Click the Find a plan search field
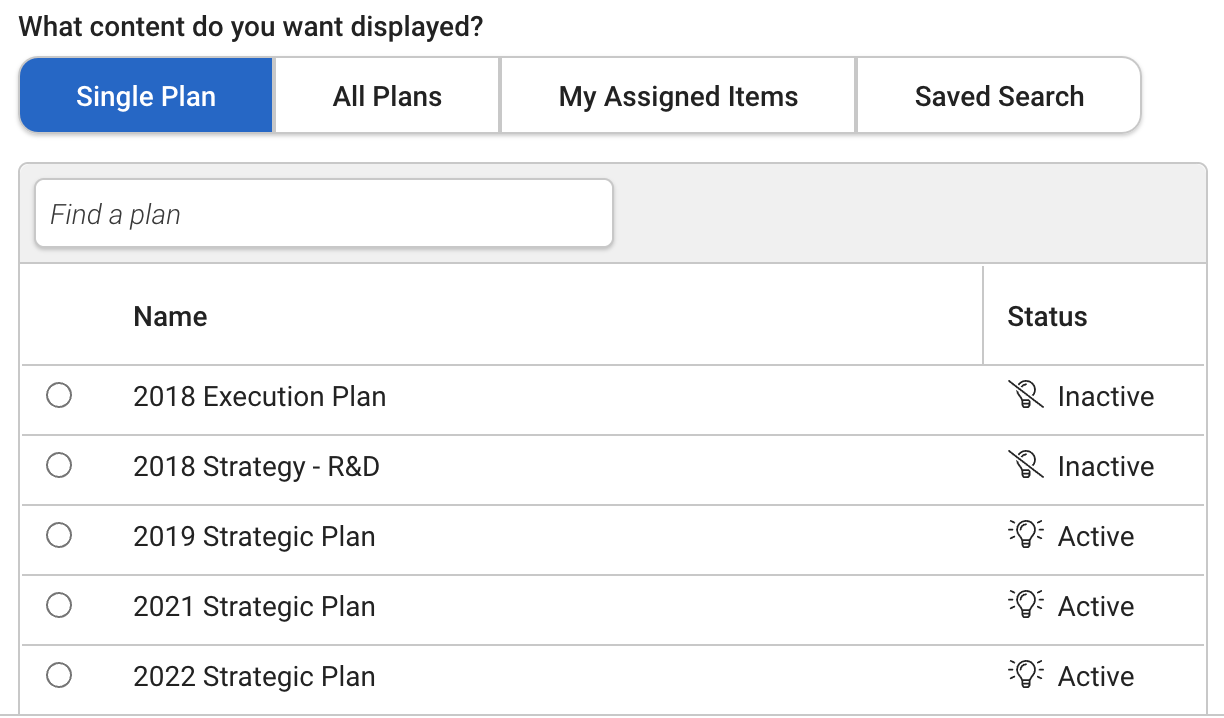This screenshot has height=718, width=1224. 324,214
